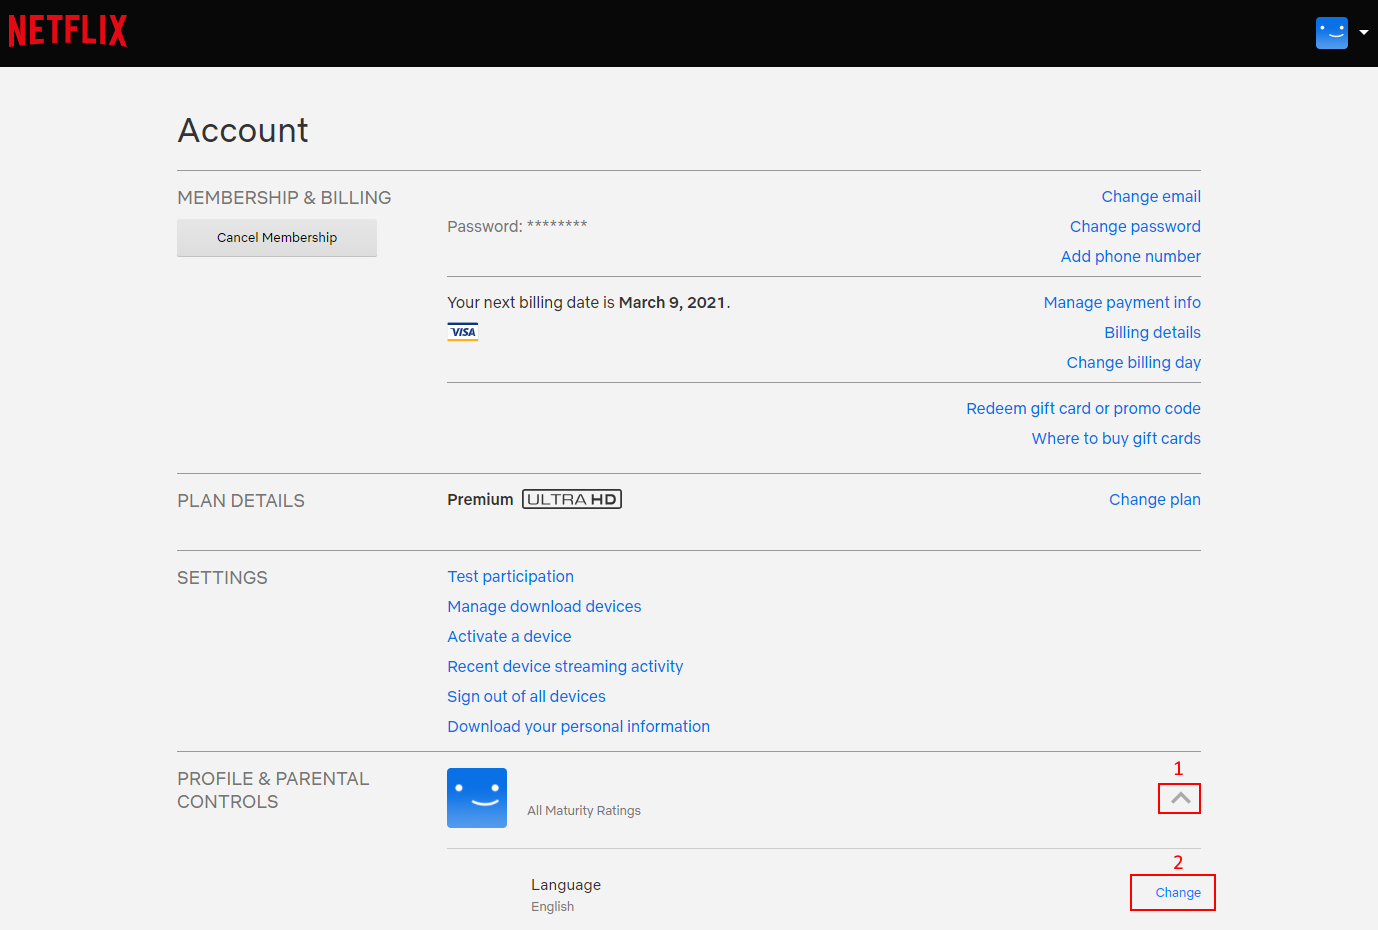The width and height of the screenshot is (1378, 930).
Task: Redeem gift card or promo code
Action: (x=1083, y=409)
